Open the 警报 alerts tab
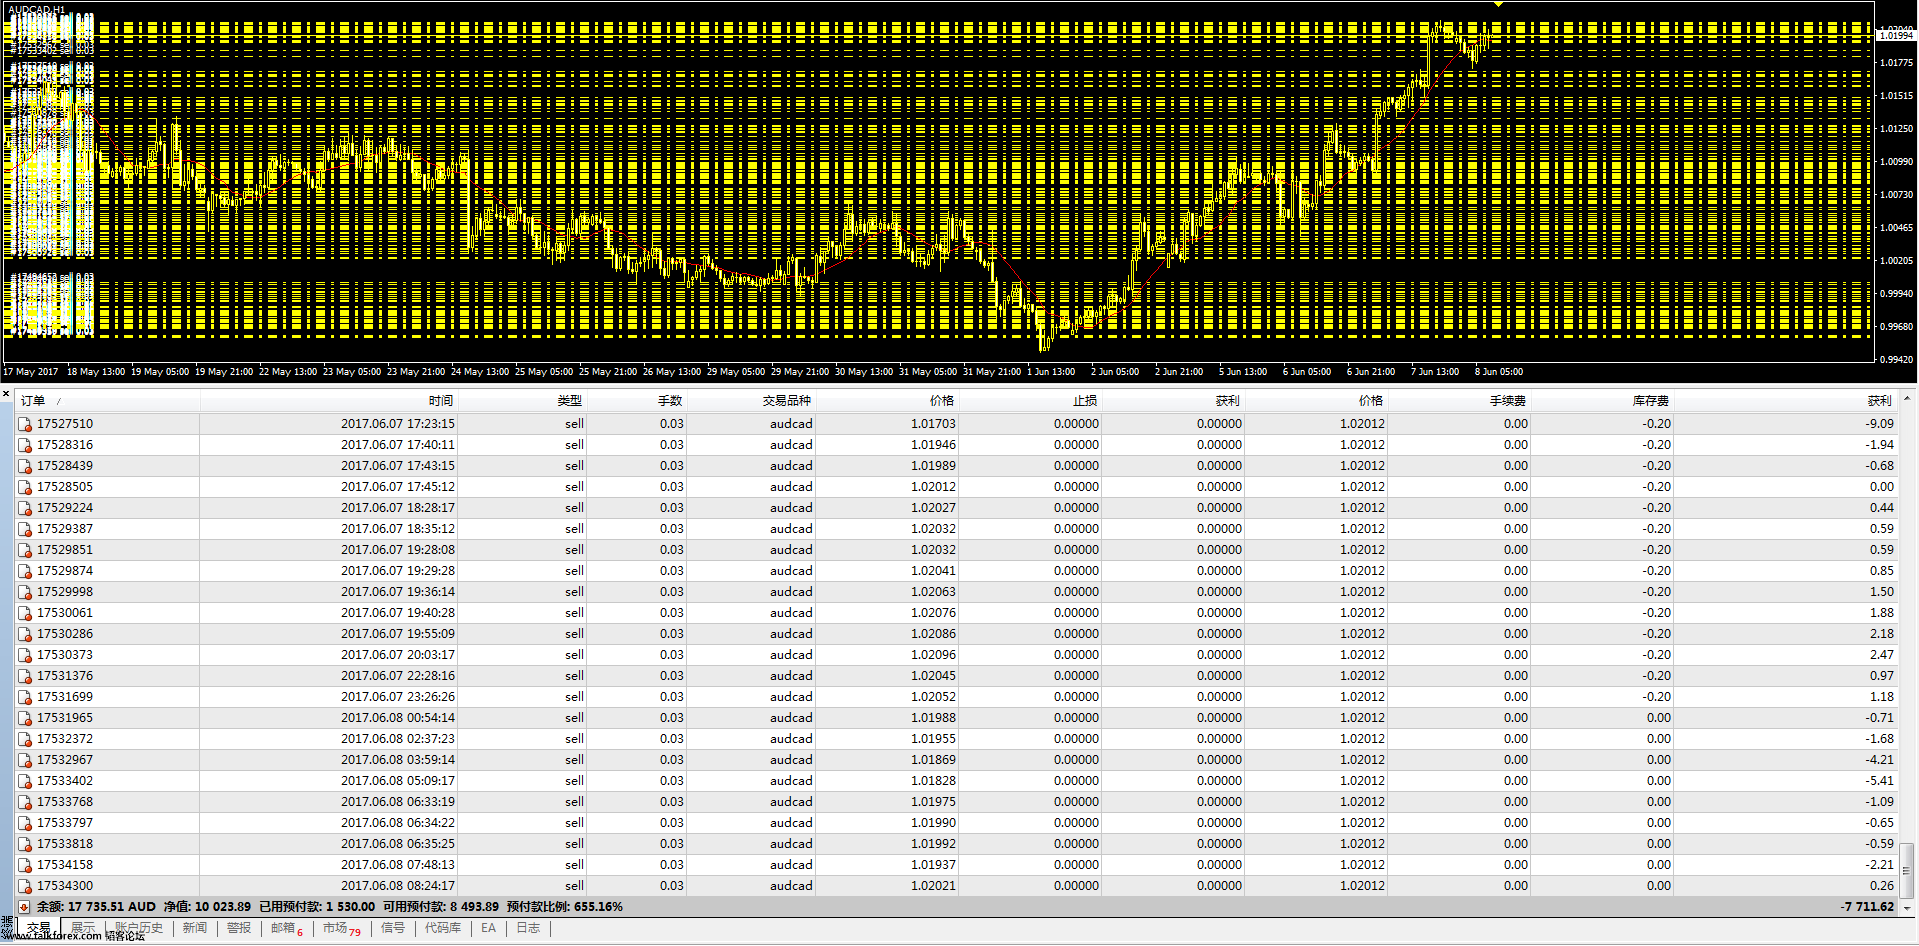The width and height of the screenshot is (1919, 946). (x=239, y=928)
